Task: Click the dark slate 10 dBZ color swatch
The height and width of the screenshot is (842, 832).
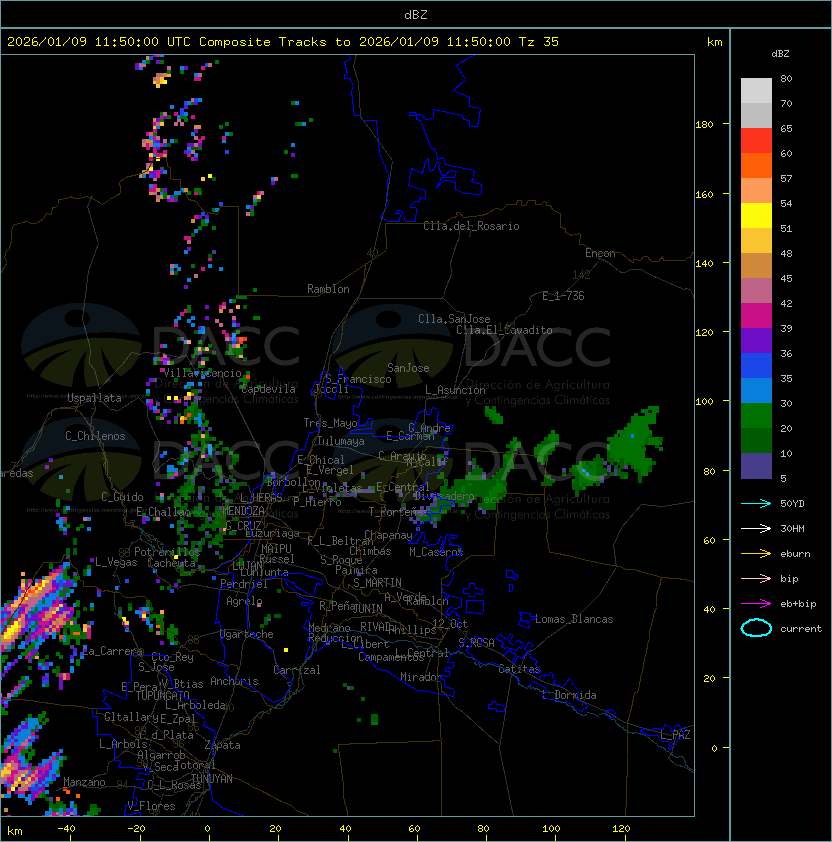Action: click(756, 466)
